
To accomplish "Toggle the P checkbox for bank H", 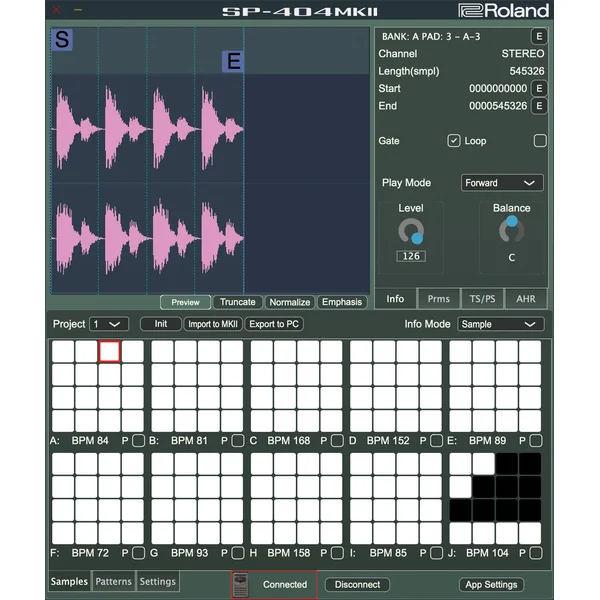I will [337, 553].
